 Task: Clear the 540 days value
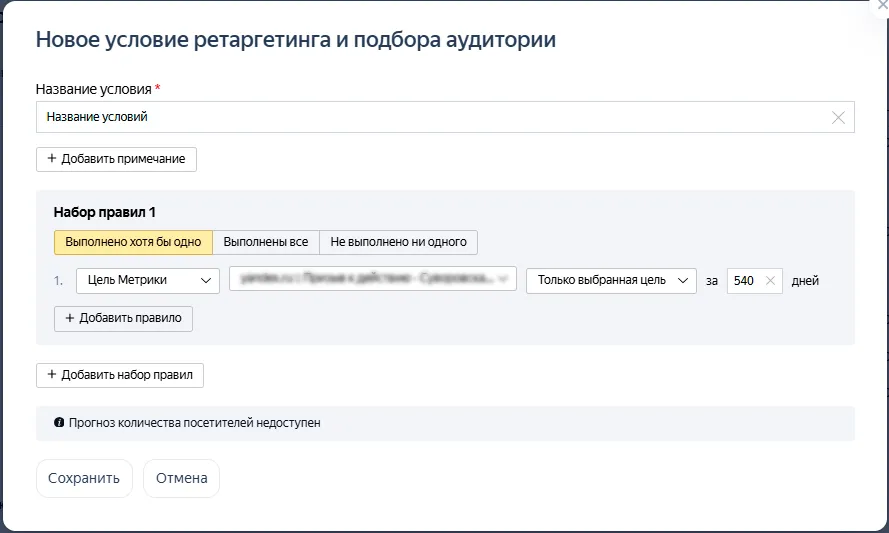pos(770,281)
